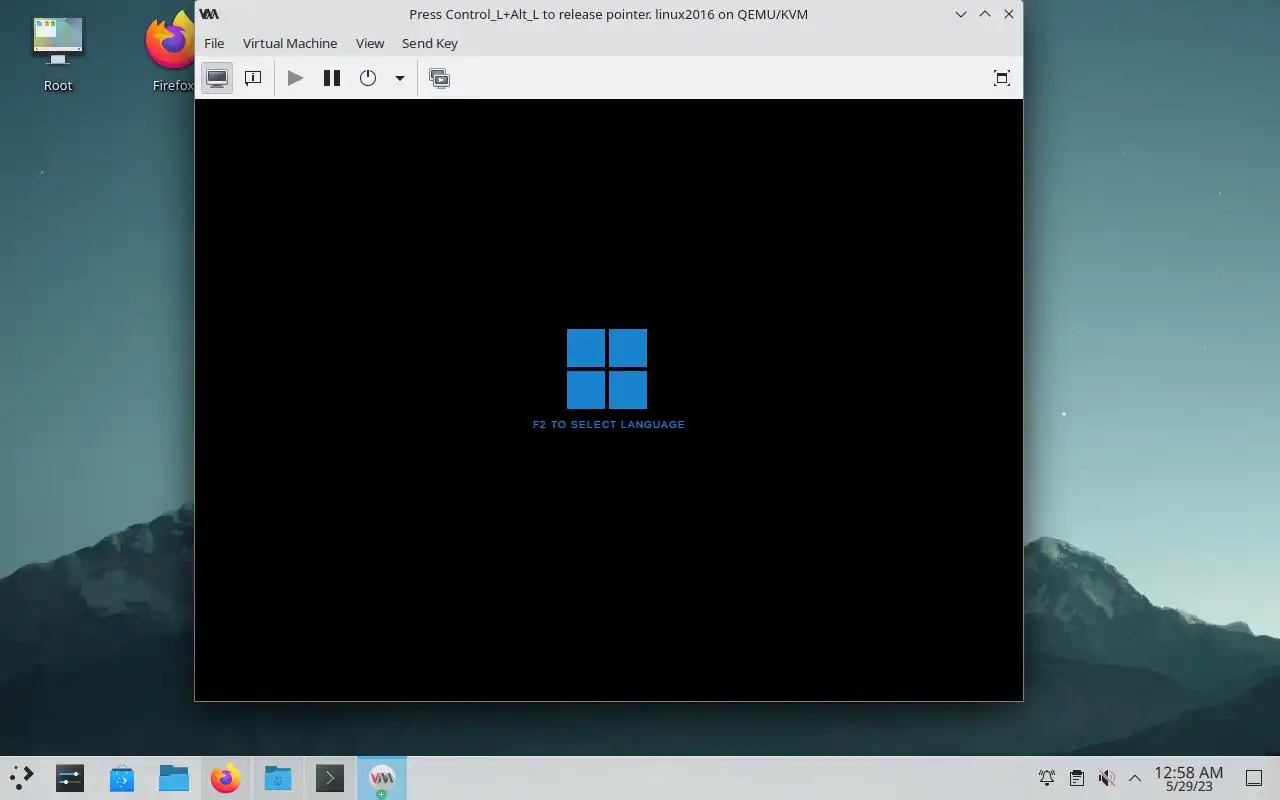
Task: Open the Send Key menu
Action: pos(430,43)
